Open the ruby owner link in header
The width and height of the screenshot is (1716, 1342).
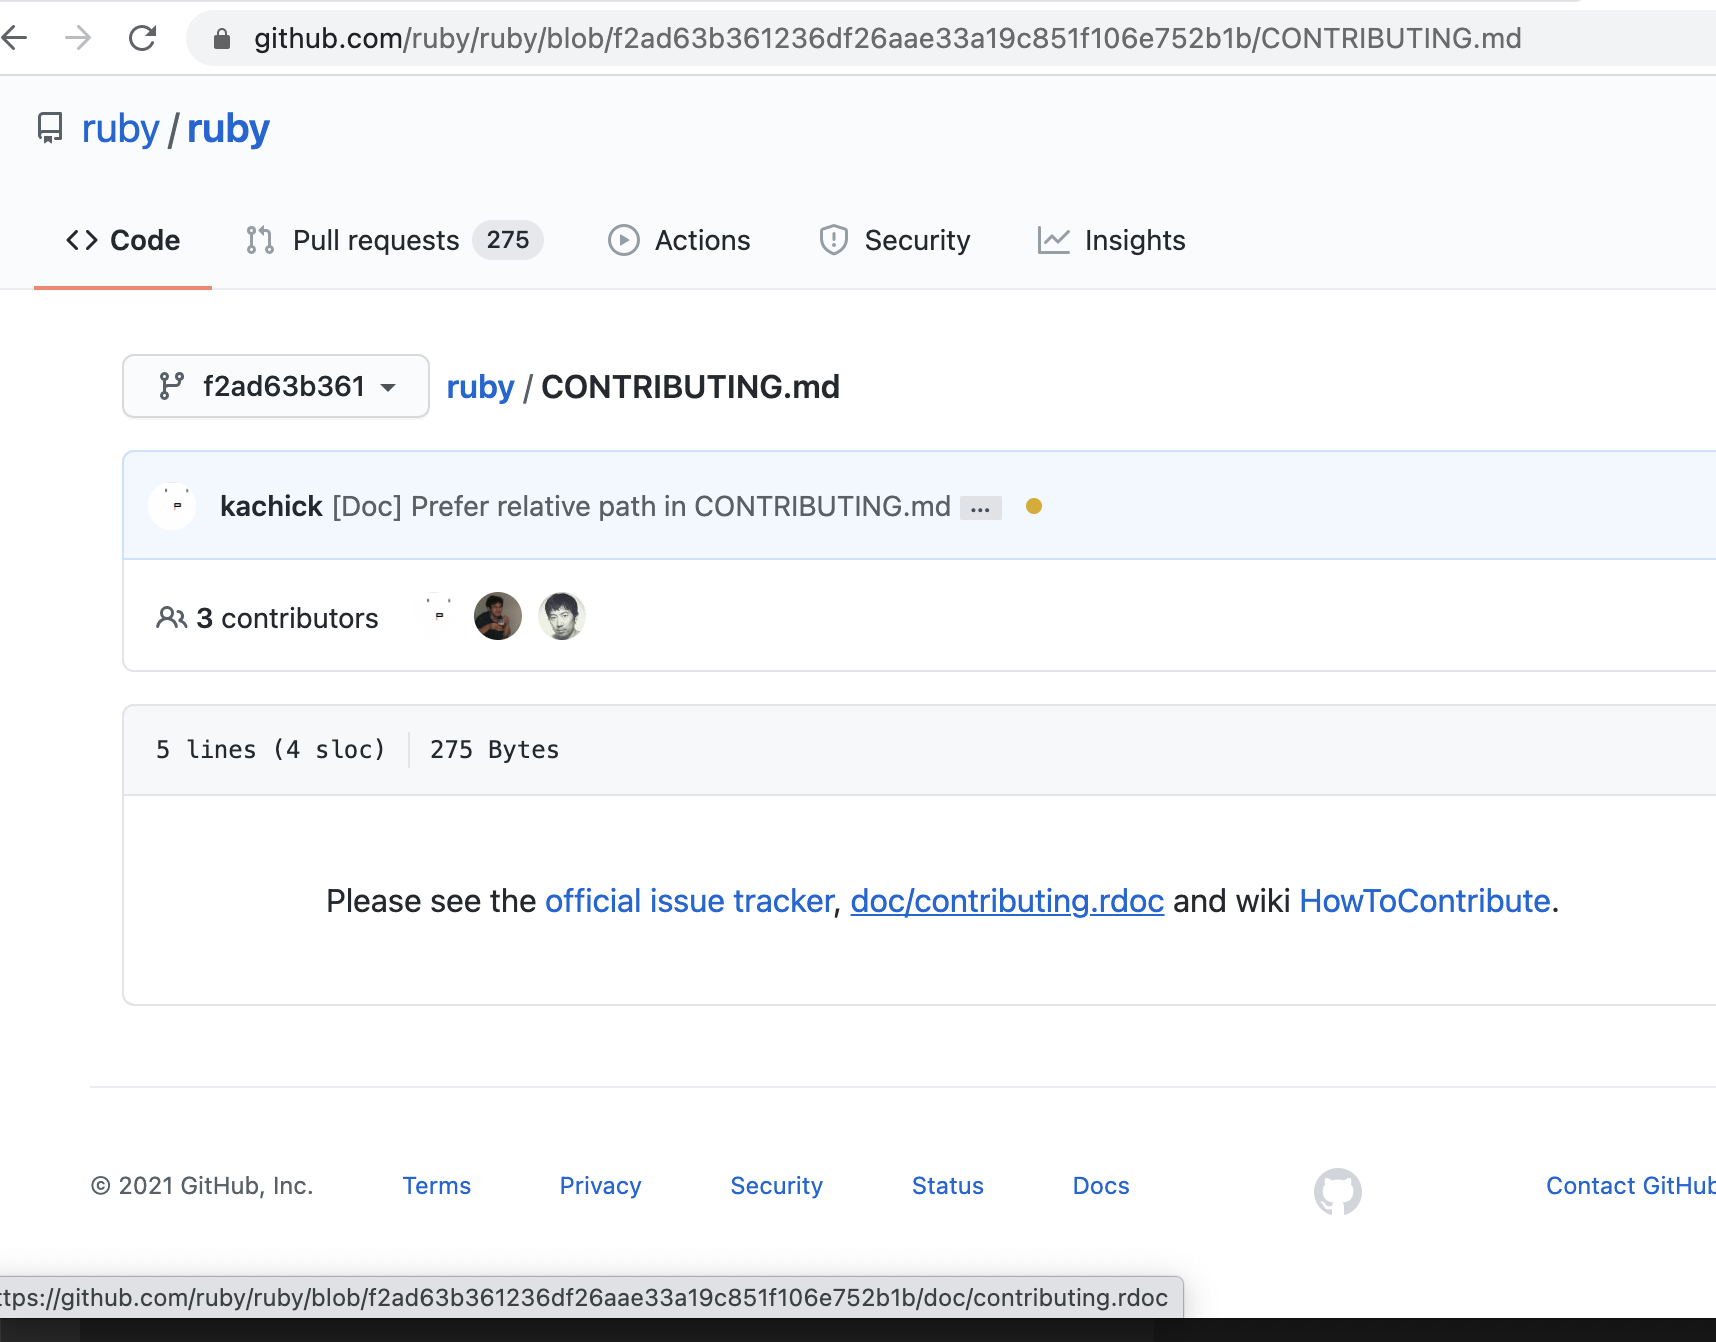point(120,129)
